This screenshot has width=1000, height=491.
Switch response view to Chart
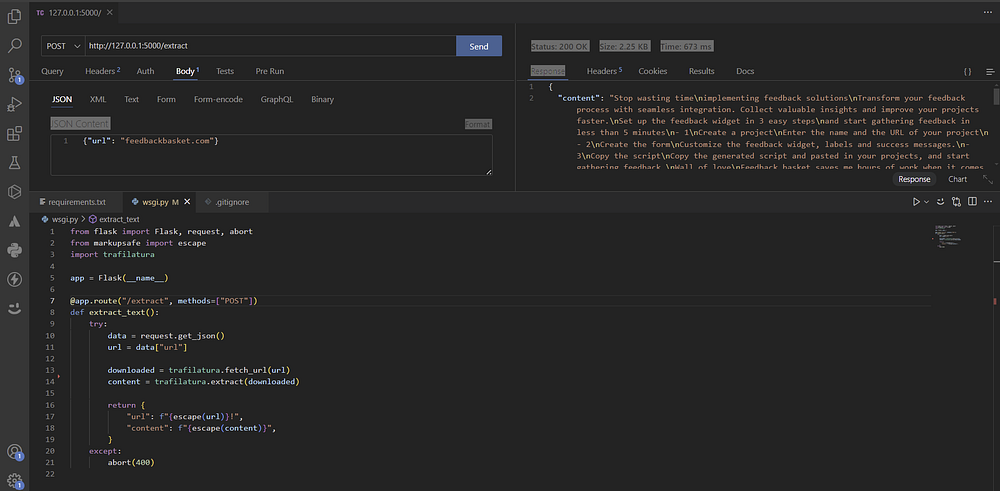point(957,179)
